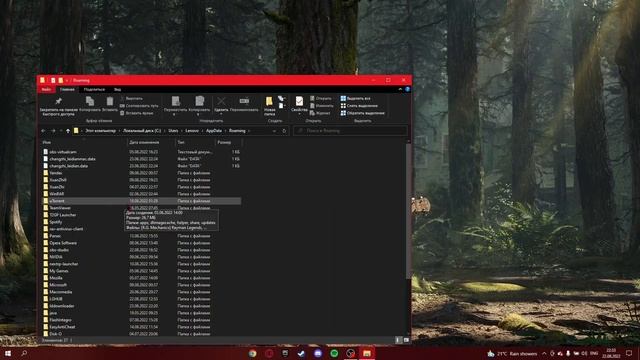Screen dimensions: 640x360
Task: Click 'Lenovo' in the address path
Action: (192, 131)
